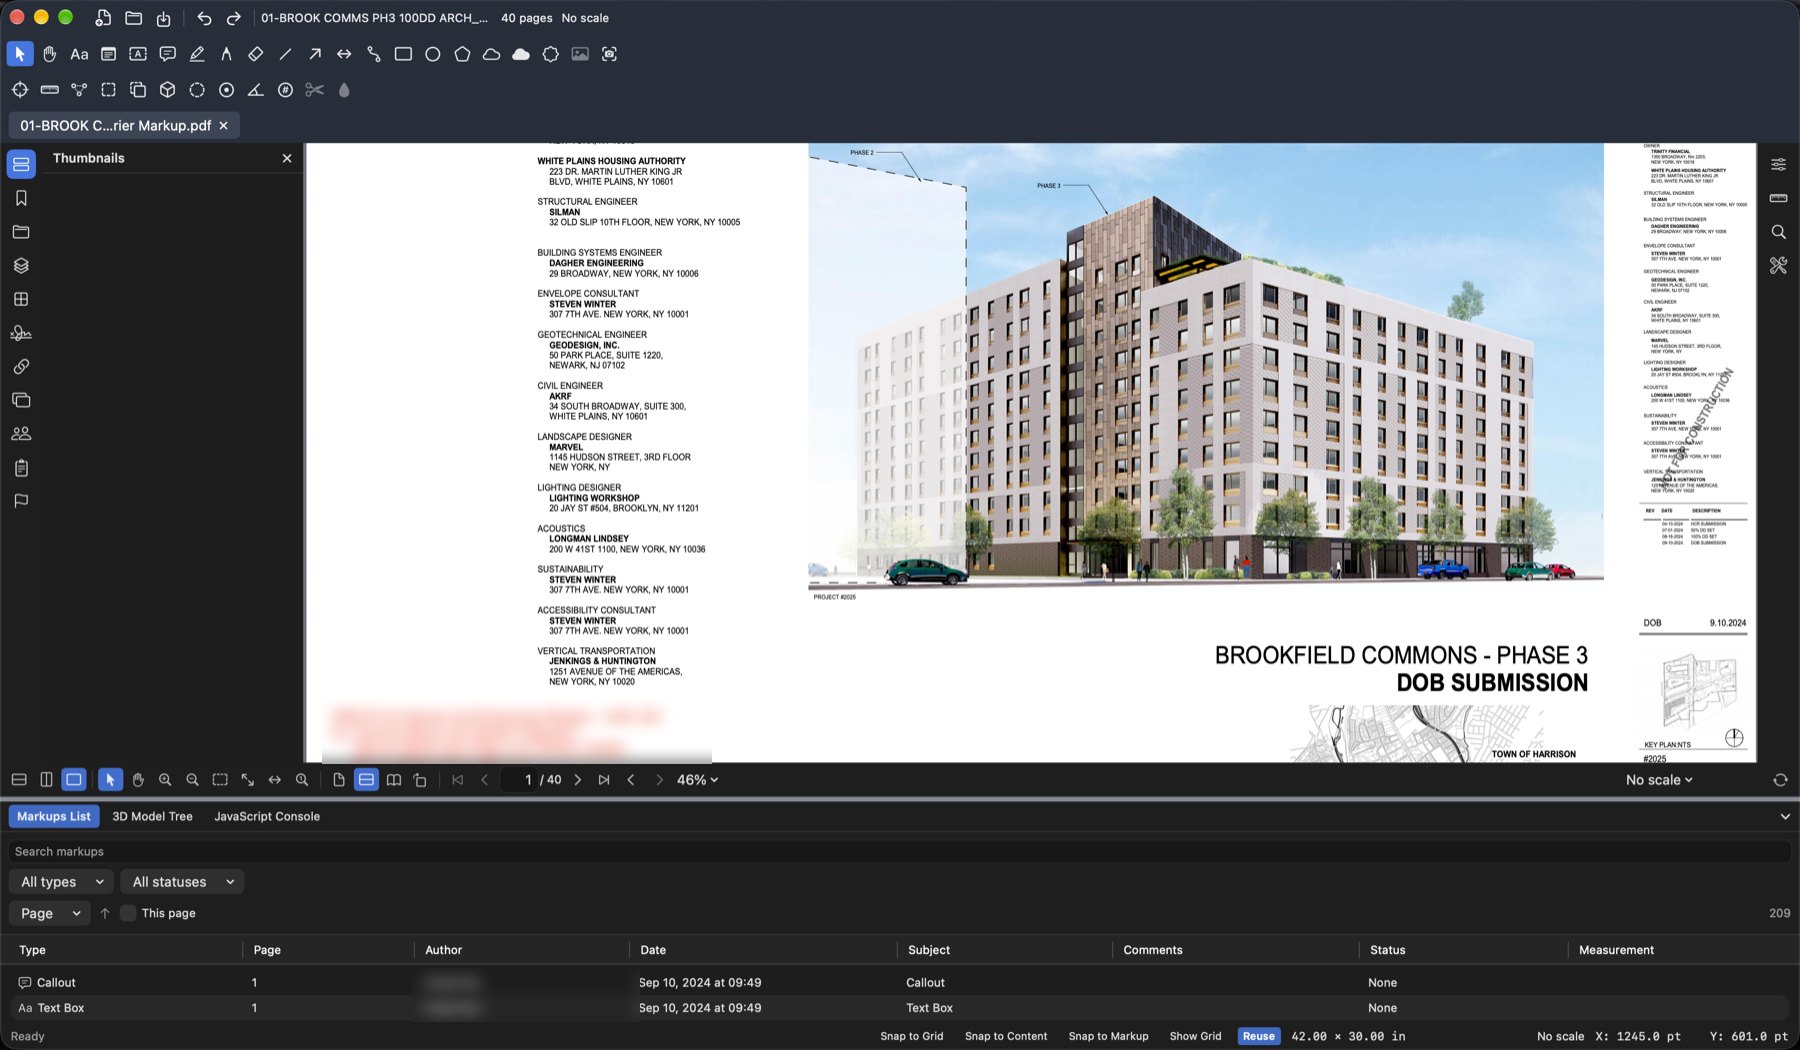Go to the next page arrow
Screen dimensions: 1800x1050
pos(578,780)
